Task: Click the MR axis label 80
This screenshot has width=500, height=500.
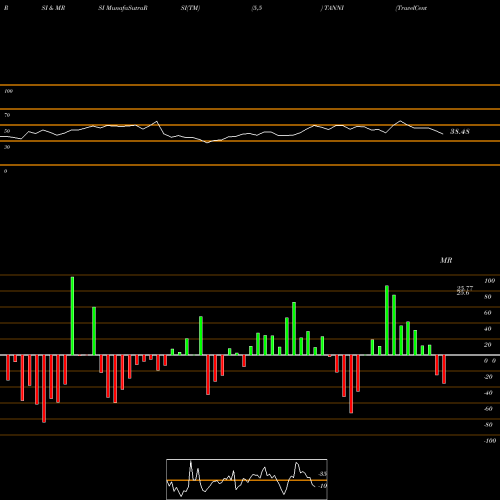Action: click(488, 297)
